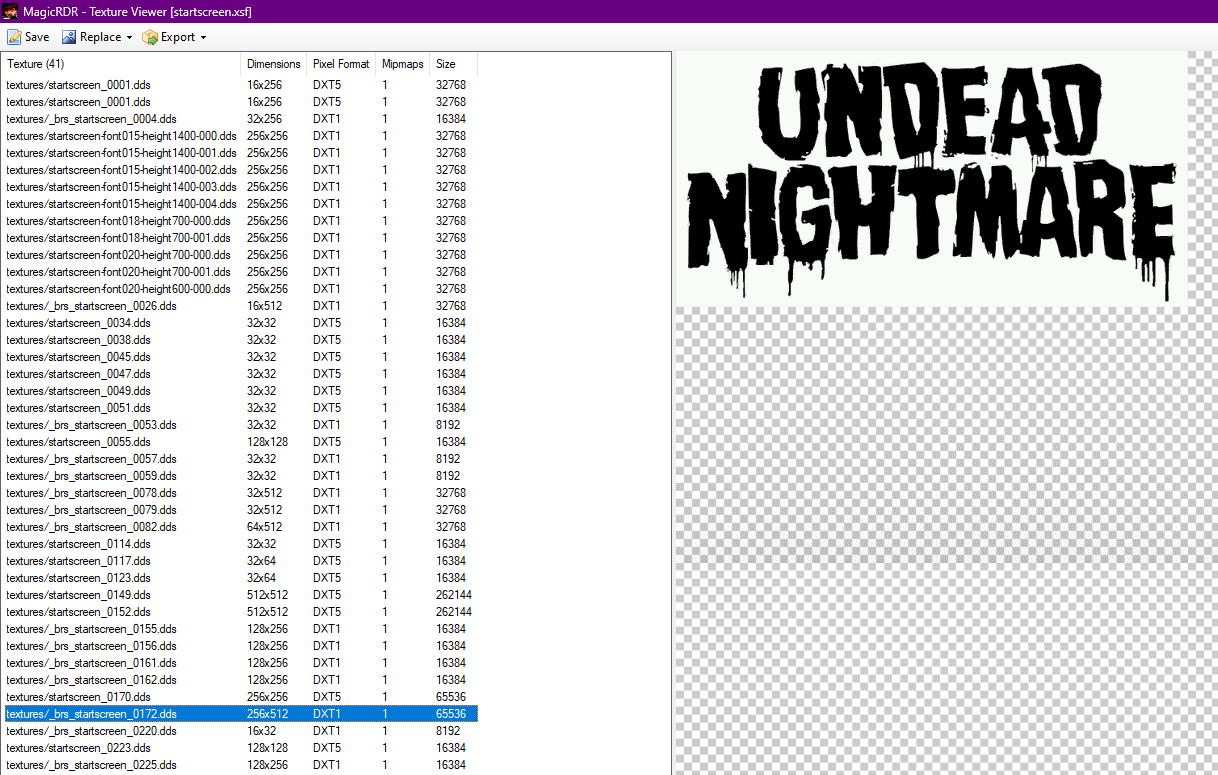Sort by the Pixel Format column header
Viewport: 1218px width, 775px height.
tap(342, 64)
